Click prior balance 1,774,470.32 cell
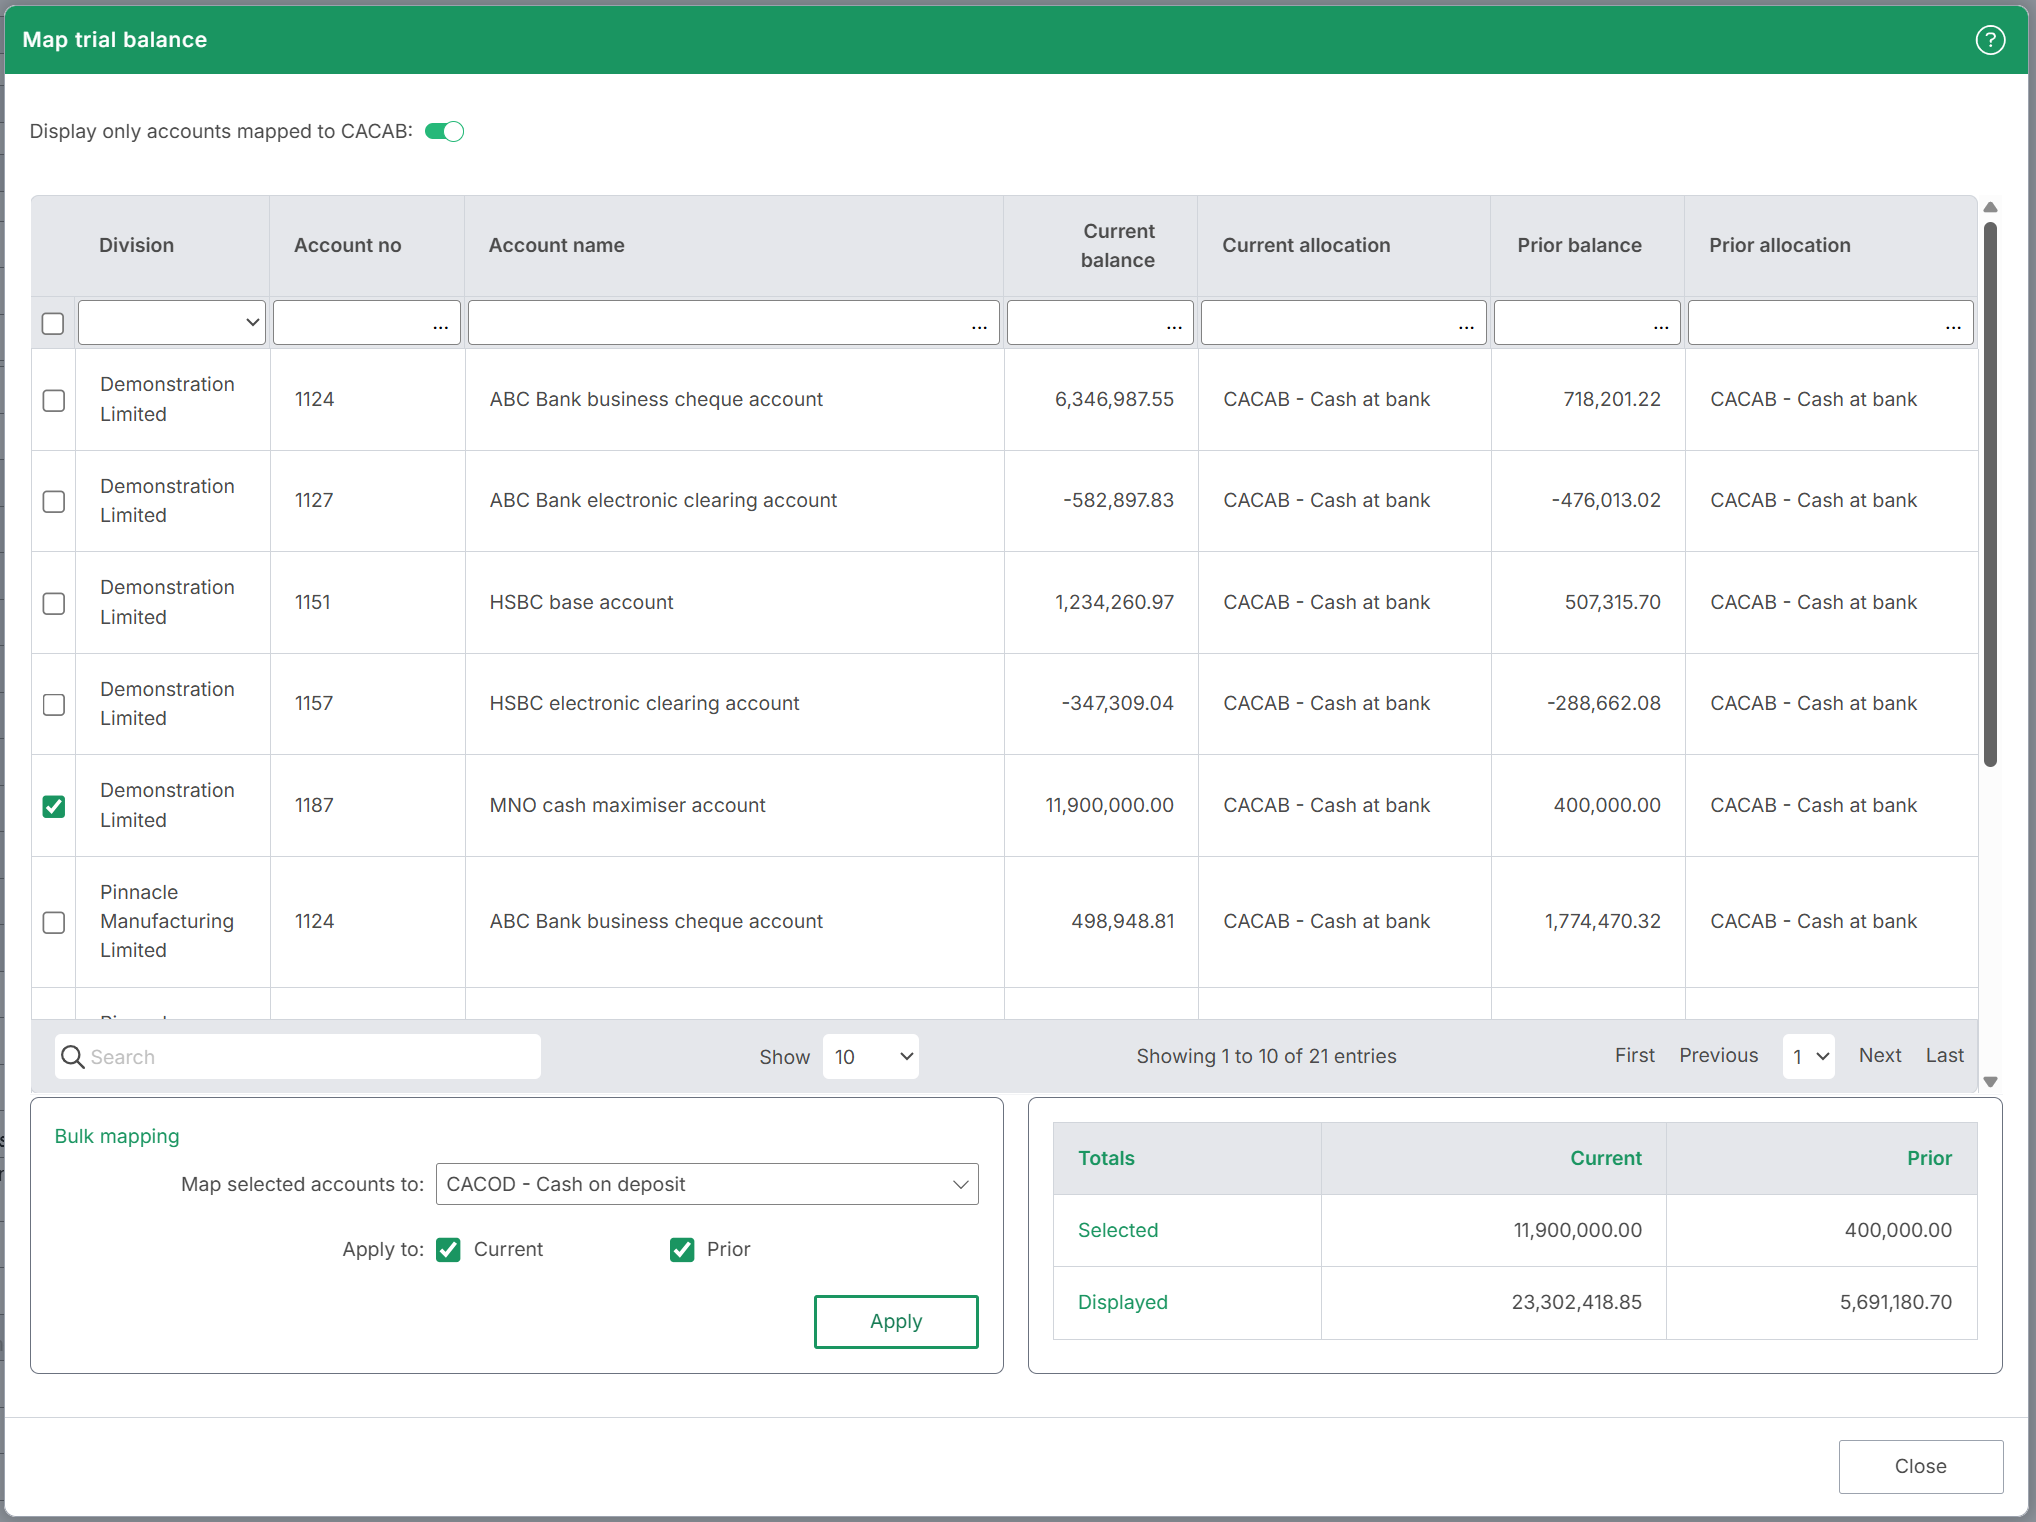The image size is (2036, 1522). 1602,921
